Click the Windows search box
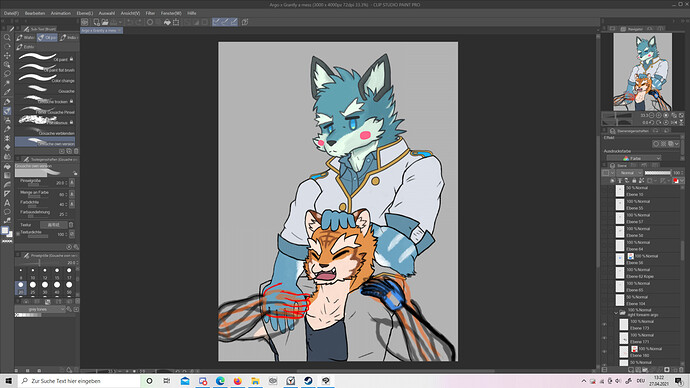 click(x=79, y=381)
